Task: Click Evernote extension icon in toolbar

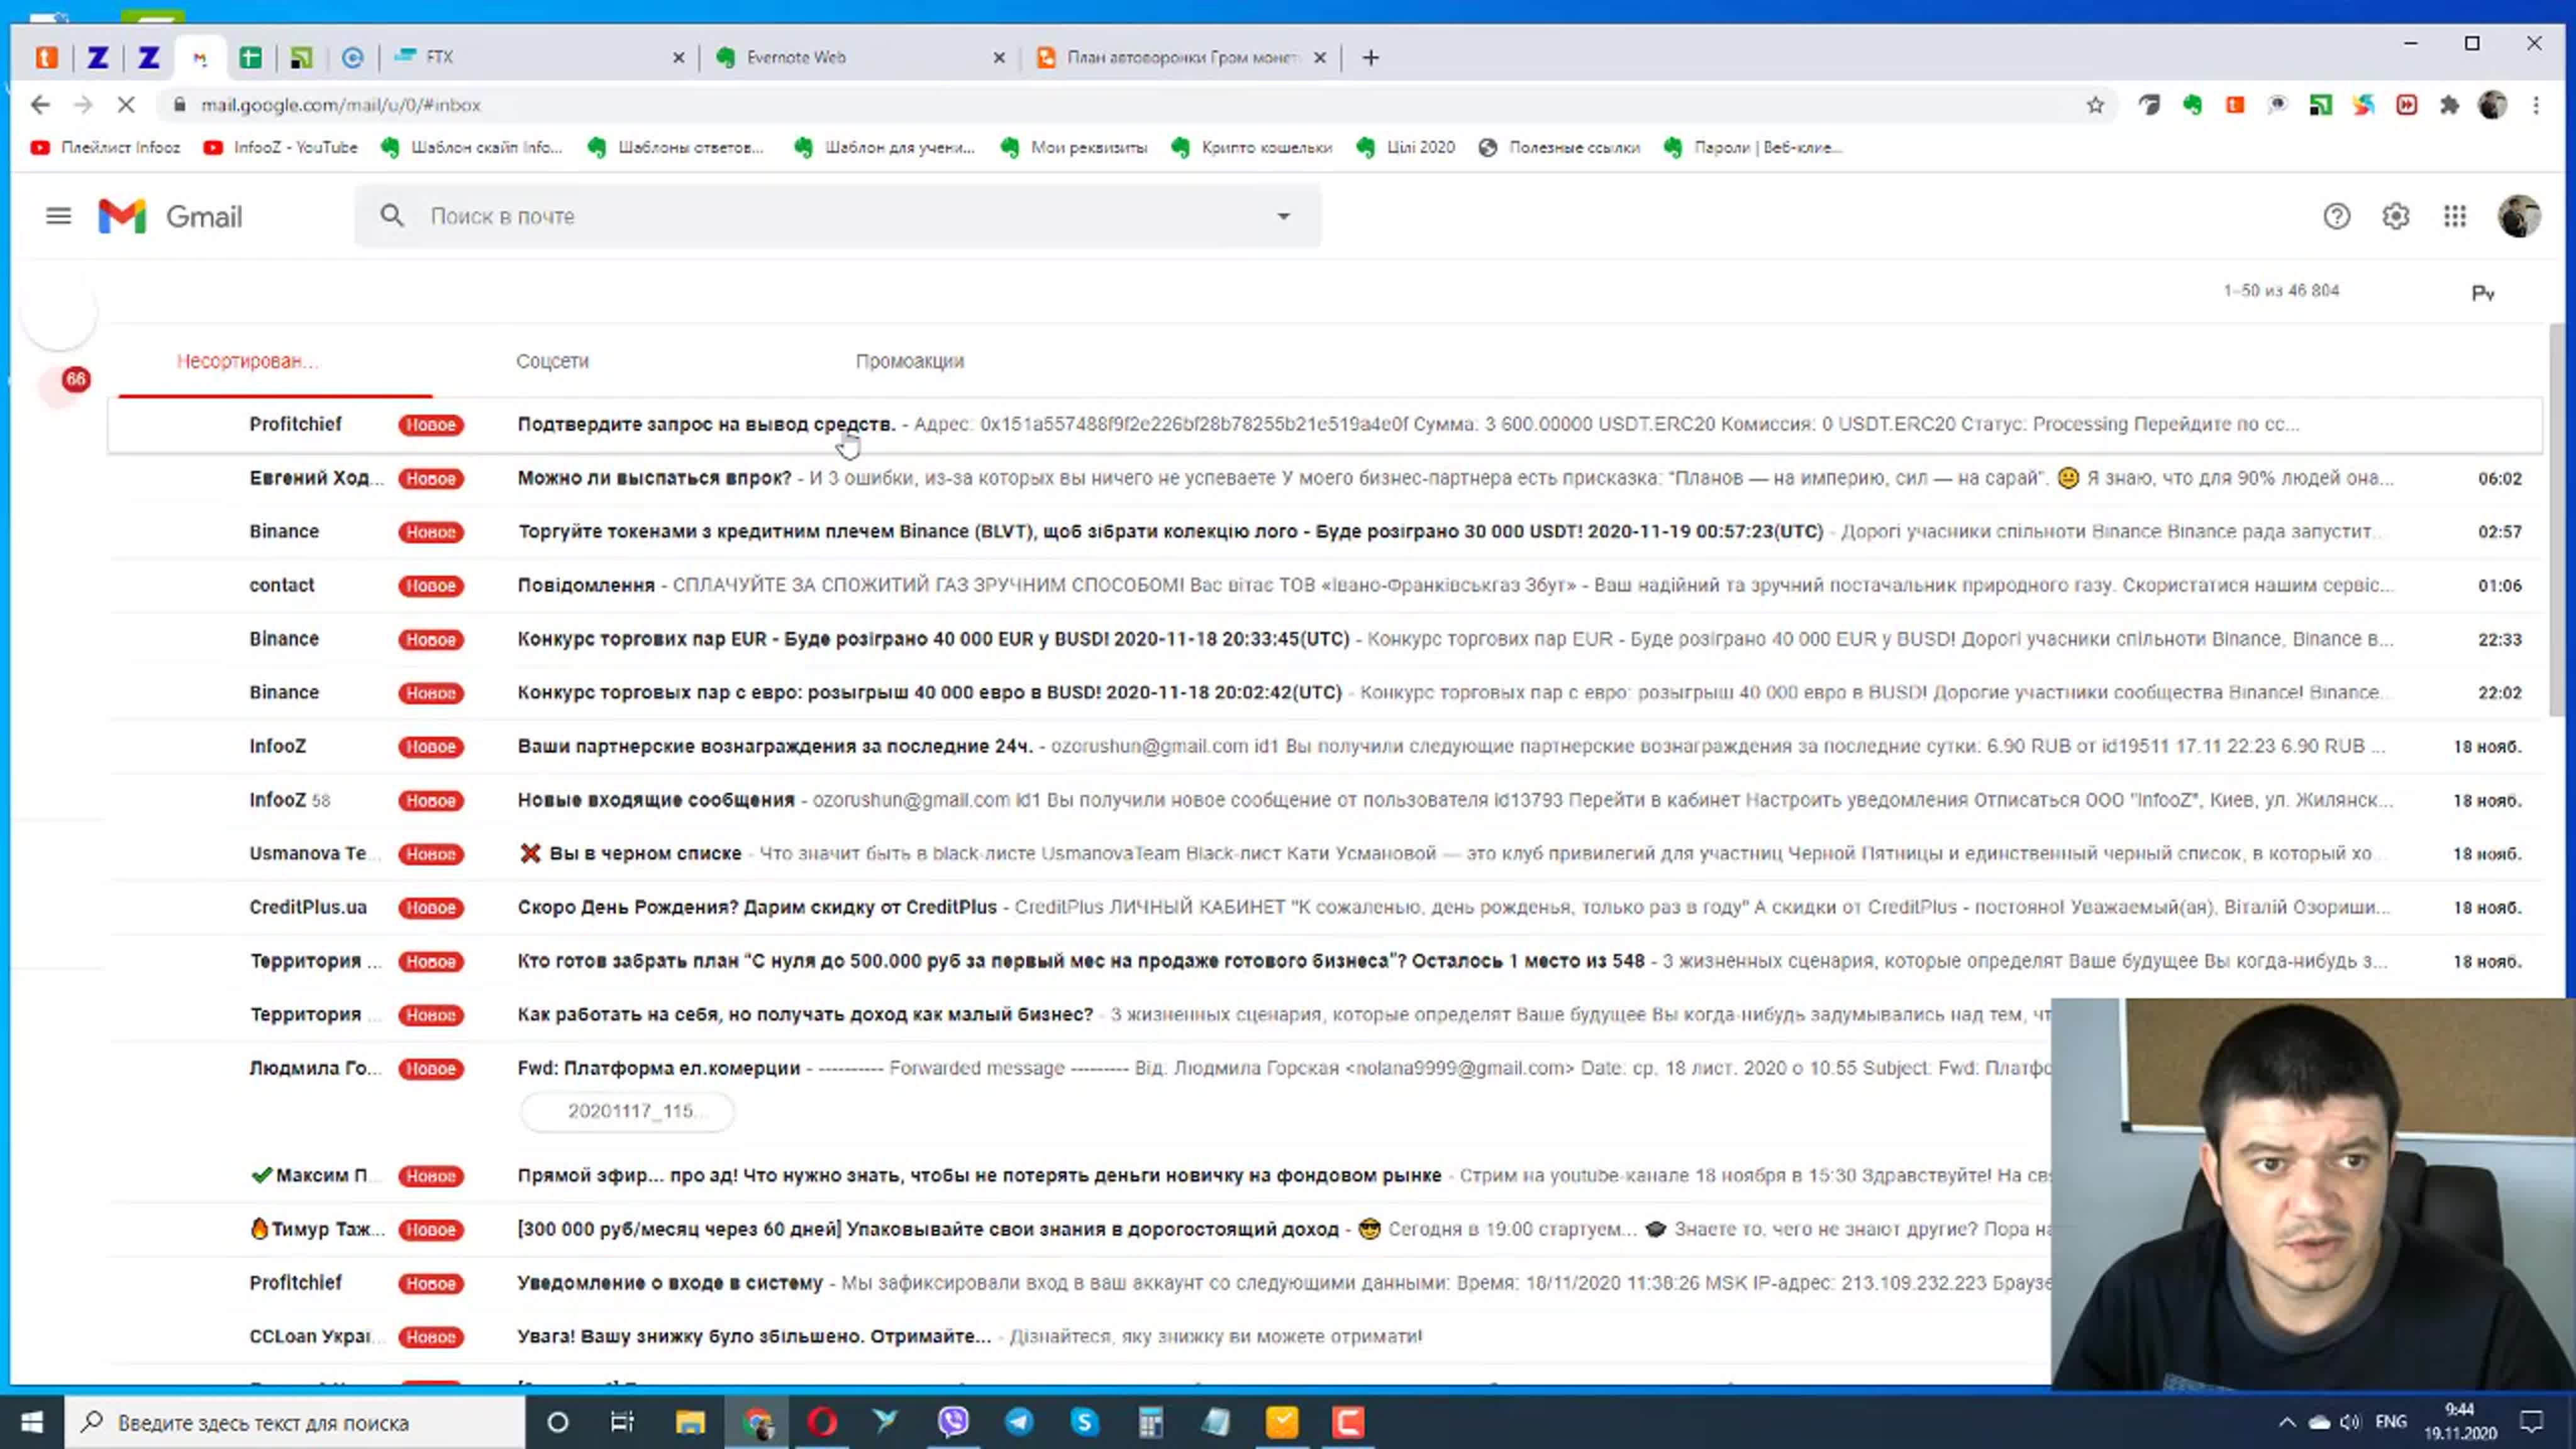Action: click(x=2192, y=105)
